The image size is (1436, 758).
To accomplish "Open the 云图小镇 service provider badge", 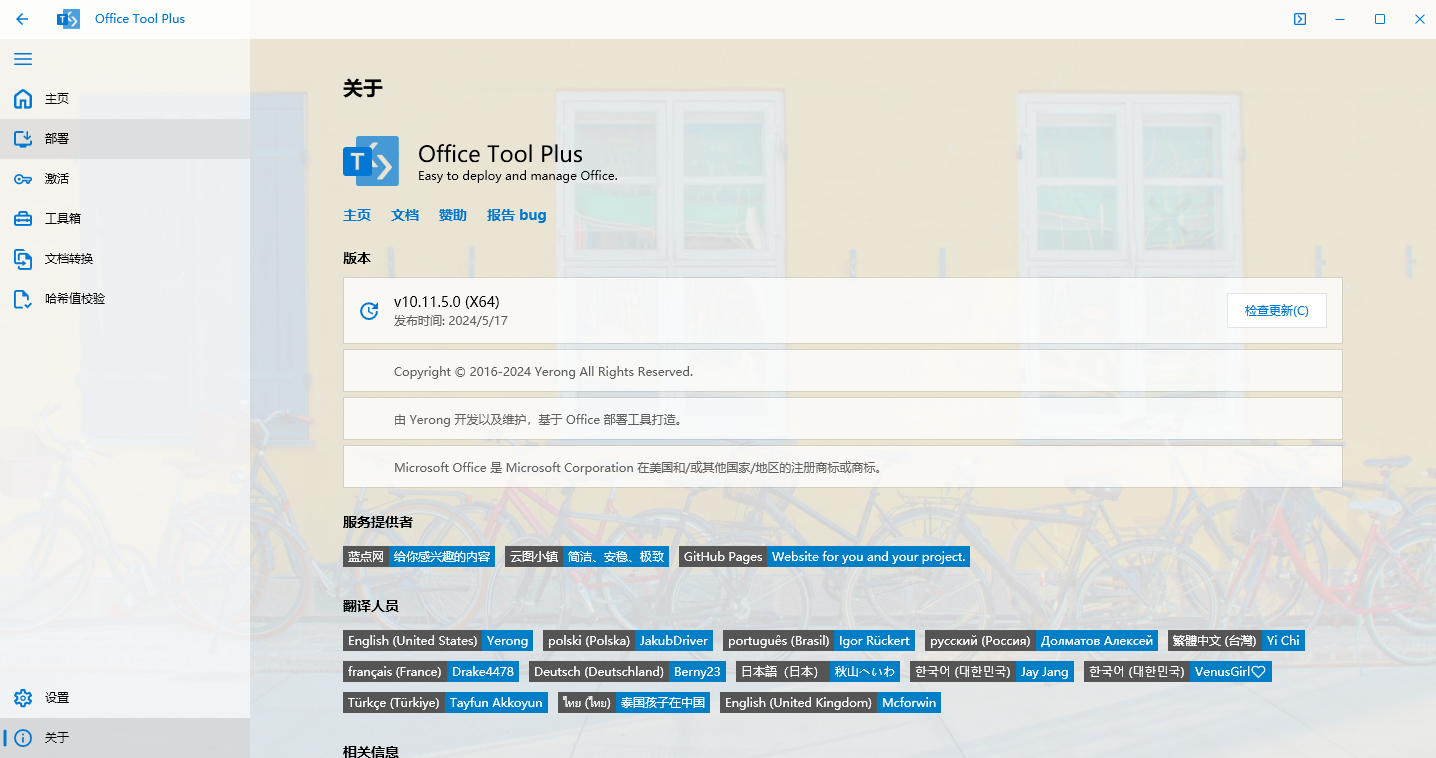I will (x=587, y=557).
